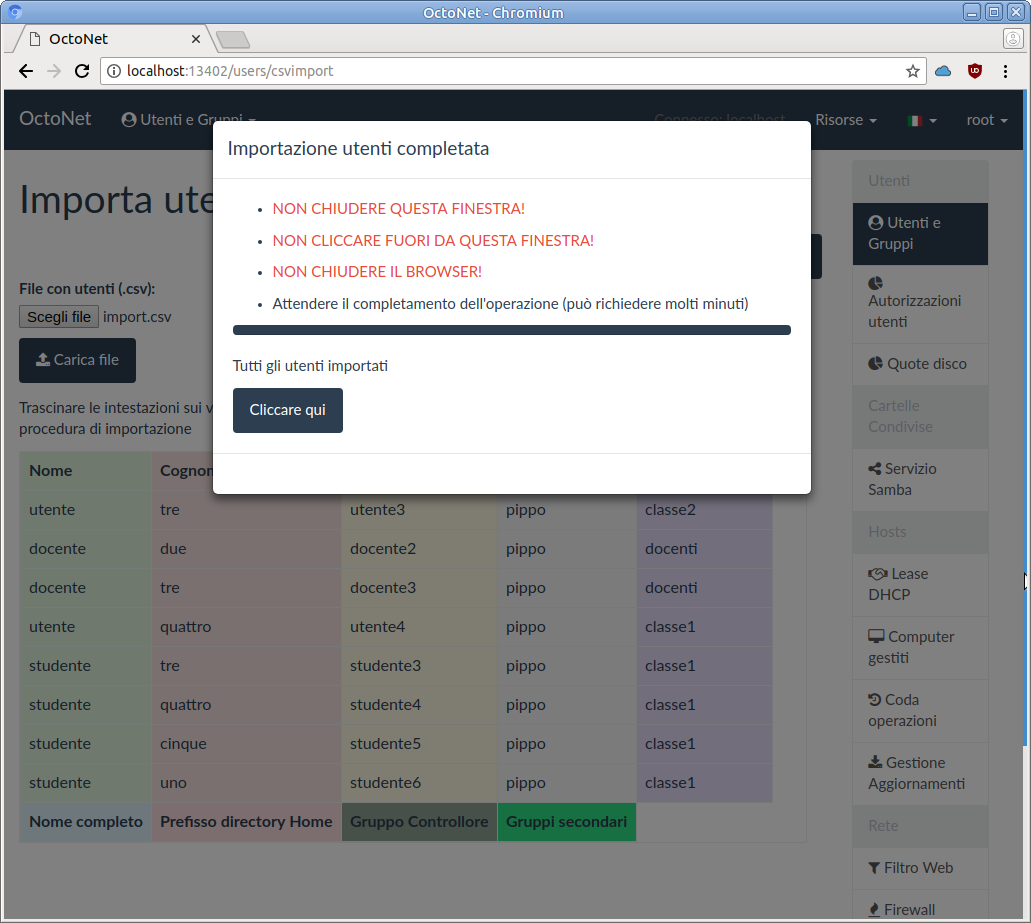Click the address bar URL field

click(x=513, y=71)
